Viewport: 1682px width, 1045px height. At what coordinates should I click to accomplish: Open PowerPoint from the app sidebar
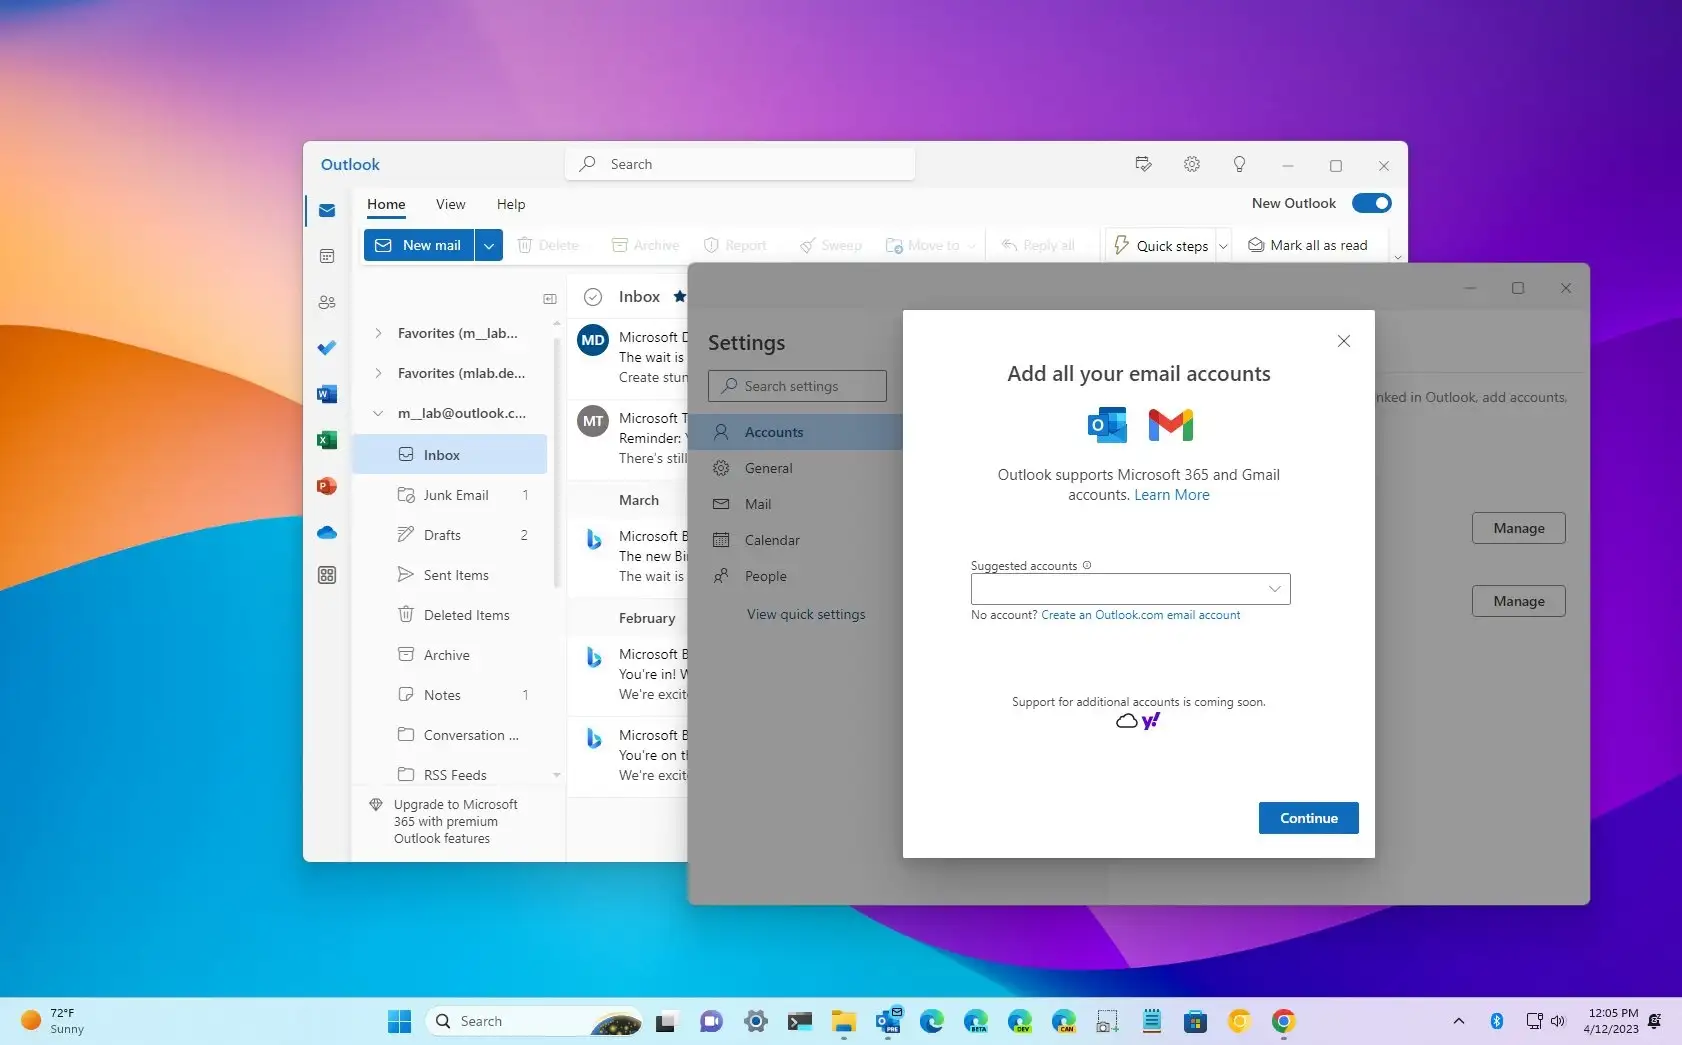[x=327, y=486]
